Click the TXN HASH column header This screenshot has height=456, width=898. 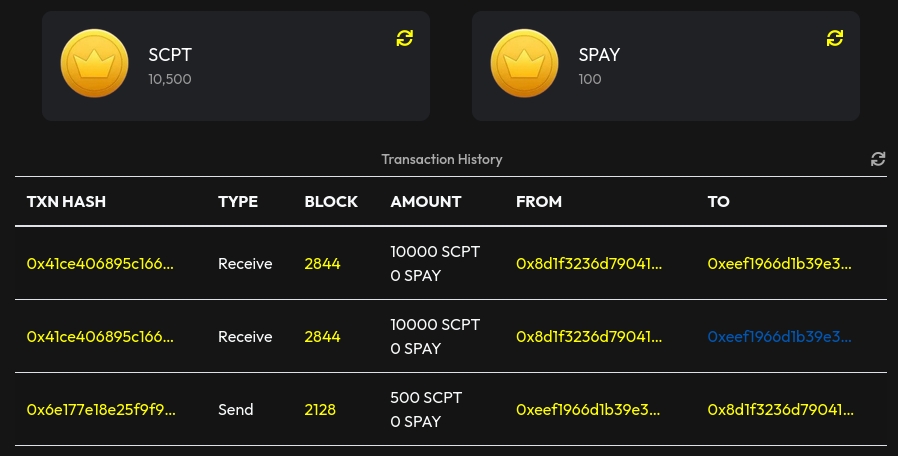pyautogui.click(x=66, y=202)
